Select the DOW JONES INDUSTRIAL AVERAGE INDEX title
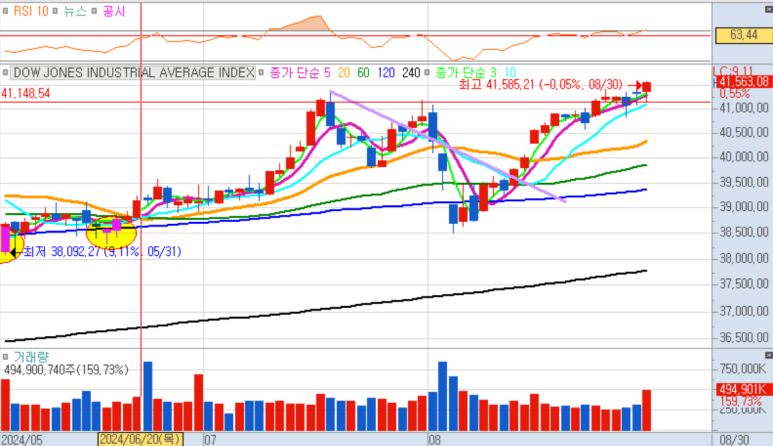This screenshot has height=446, width=773. coord(134,72)
